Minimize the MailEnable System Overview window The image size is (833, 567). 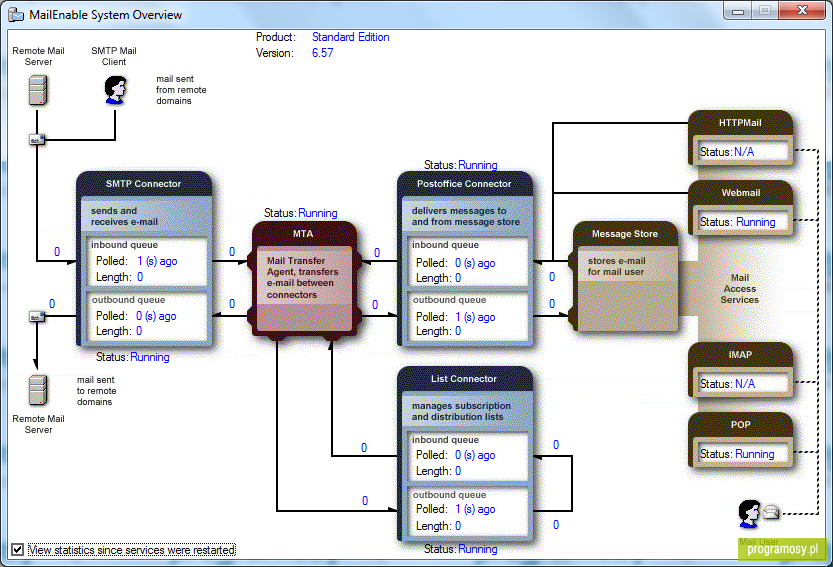point(738,11)
